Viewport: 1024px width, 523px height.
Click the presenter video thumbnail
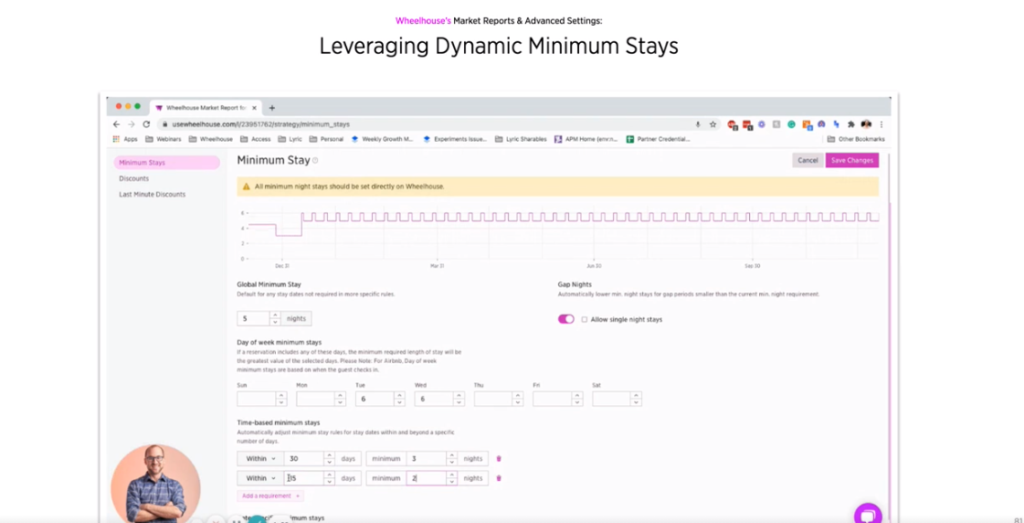pos(155,484)
